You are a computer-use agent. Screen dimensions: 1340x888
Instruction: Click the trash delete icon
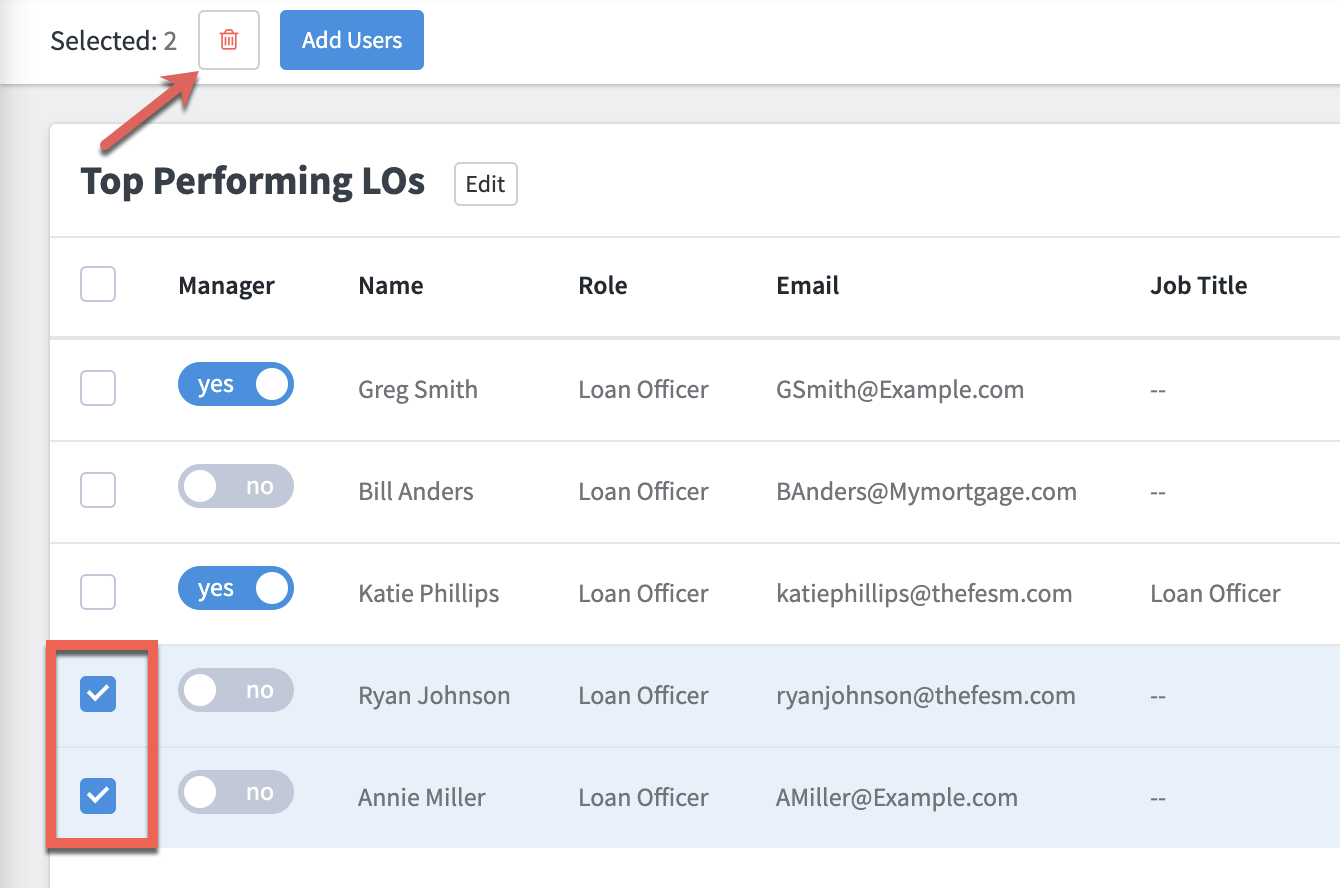click(228, 40)
